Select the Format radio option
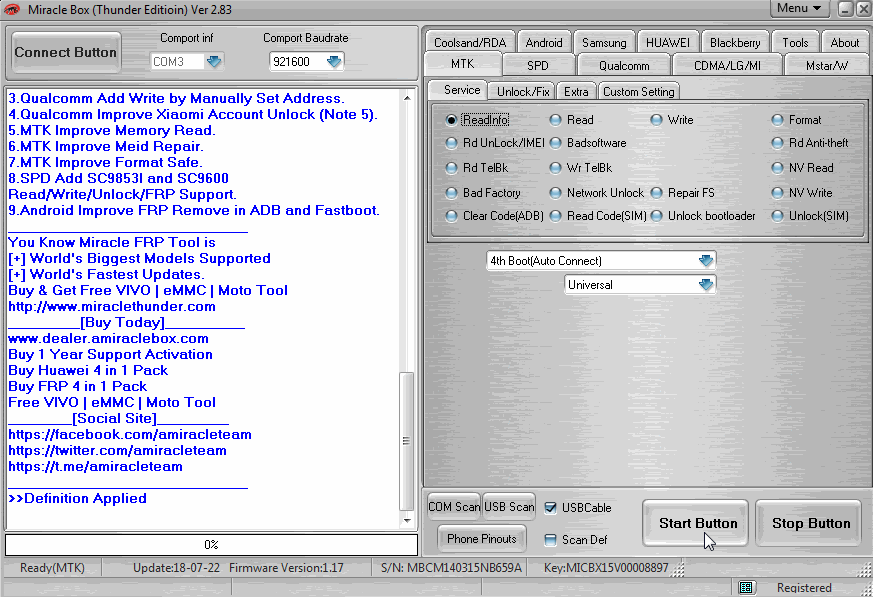873x597 pixels. click(x=777, y=120)
